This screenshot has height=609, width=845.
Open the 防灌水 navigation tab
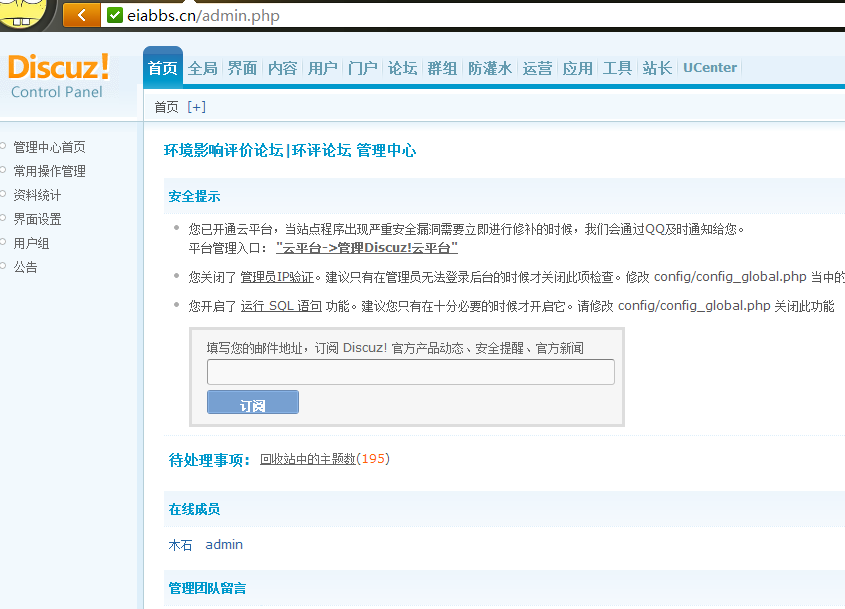tap(490, 68)
